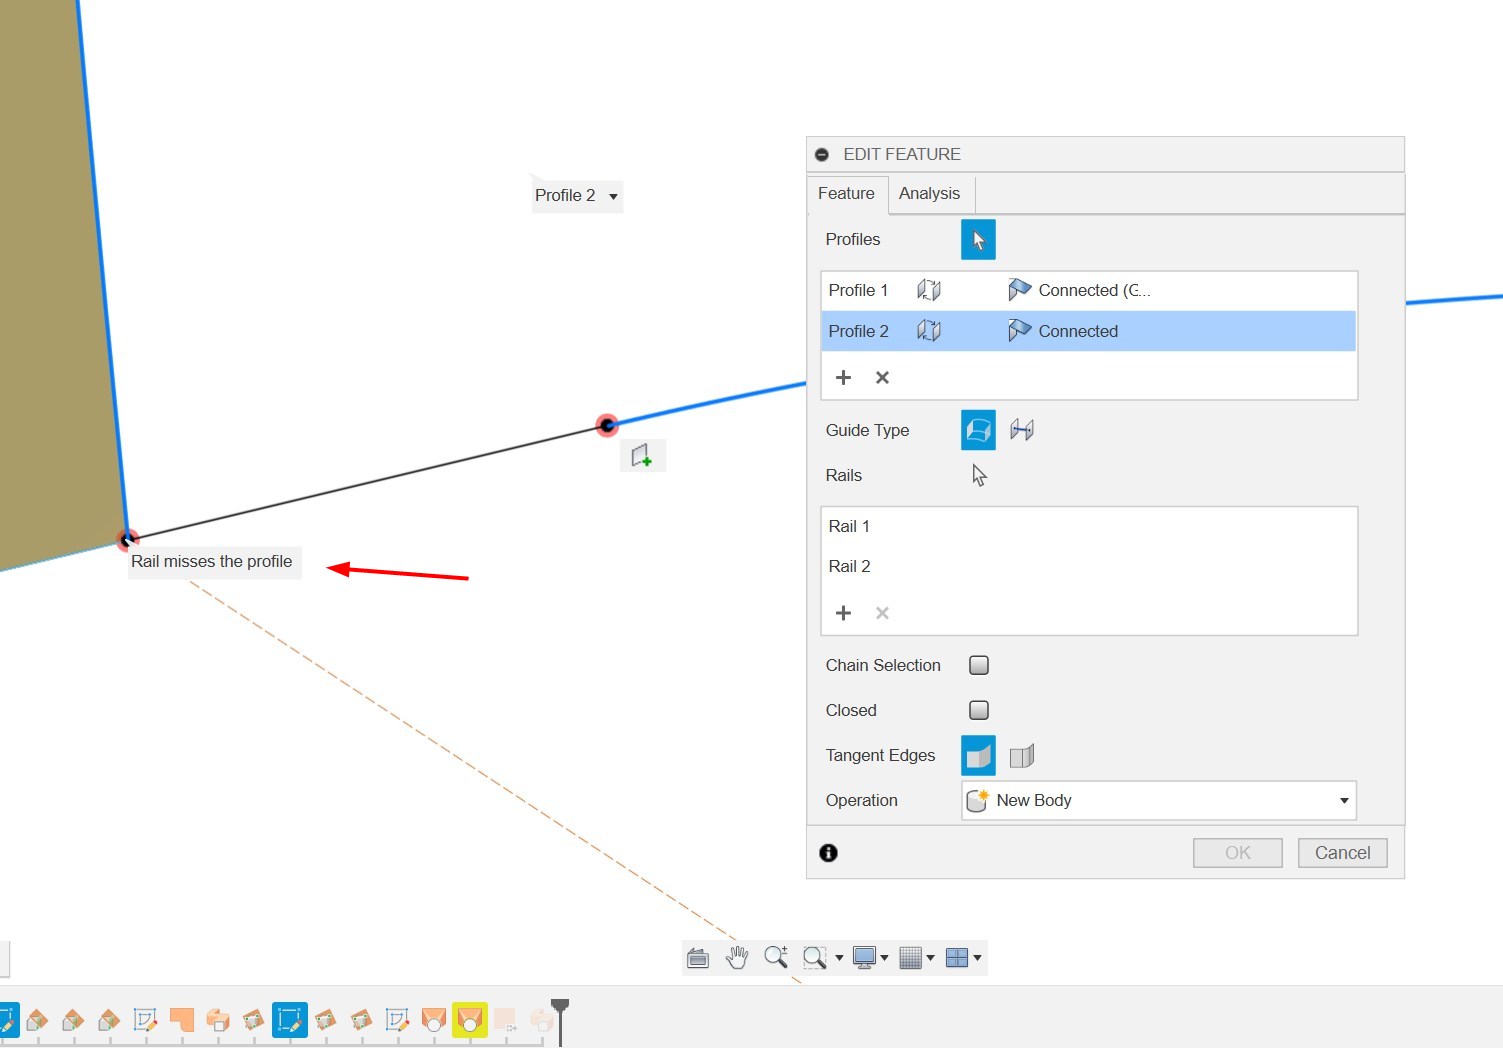The width and height of the screenshot is (1503, 1048).
Task: Set Tangent Edges to keep option
Action: coord(1022,756)
